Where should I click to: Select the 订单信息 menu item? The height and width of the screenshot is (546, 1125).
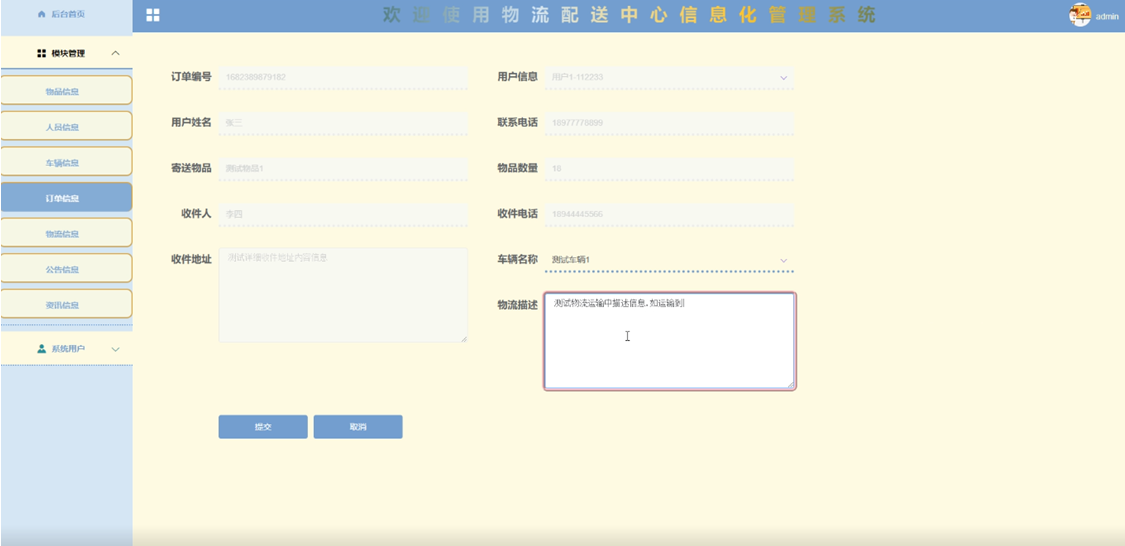coord(66,197)
